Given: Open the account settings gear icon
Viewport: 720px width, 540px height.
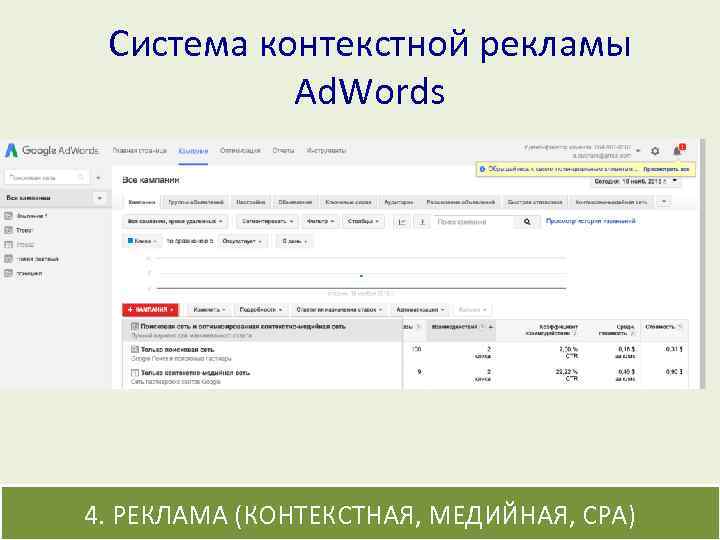Looking at the screenshot, I should coord(655,151).
